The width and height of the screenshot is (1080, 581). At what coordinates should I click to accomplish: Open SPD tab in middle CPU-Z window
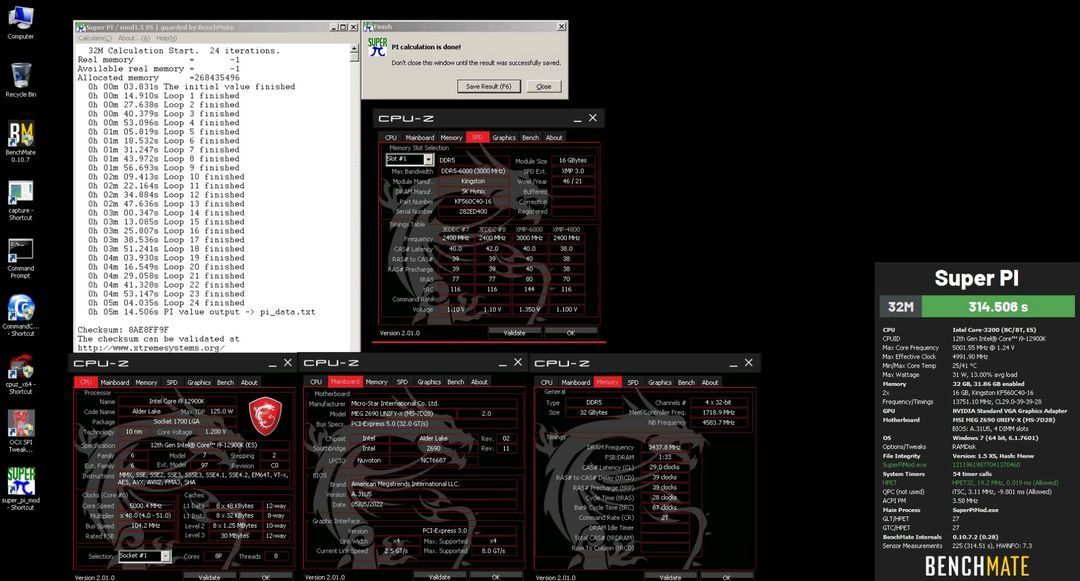[402, 381]
